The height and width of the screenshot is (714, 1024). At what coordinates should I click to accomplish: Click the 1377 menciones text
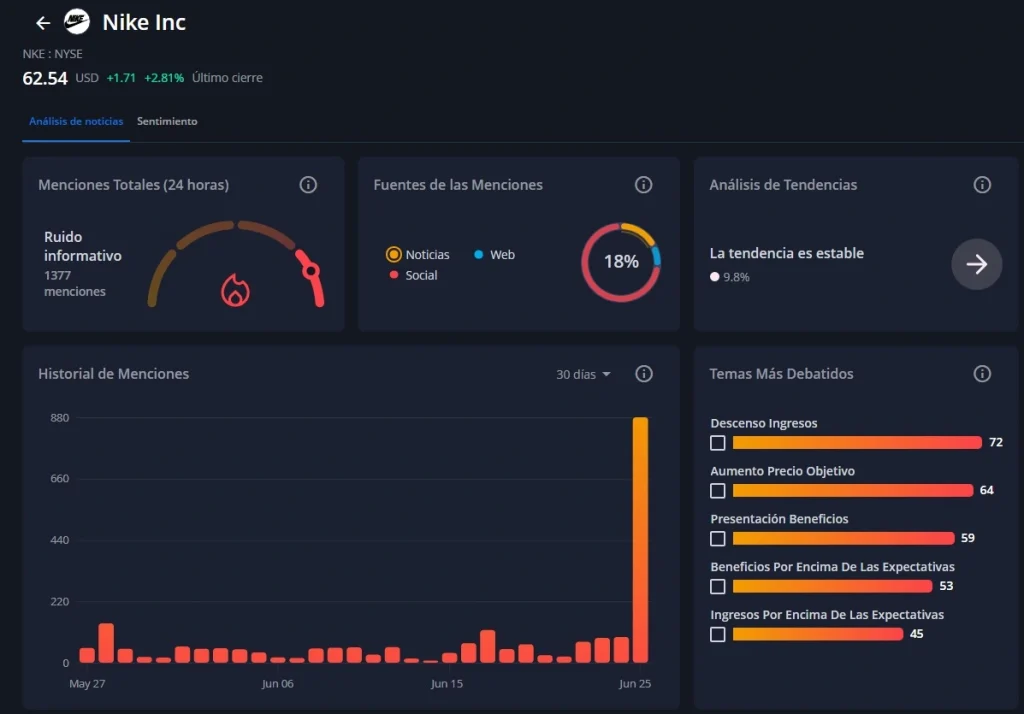click(74, 284)
